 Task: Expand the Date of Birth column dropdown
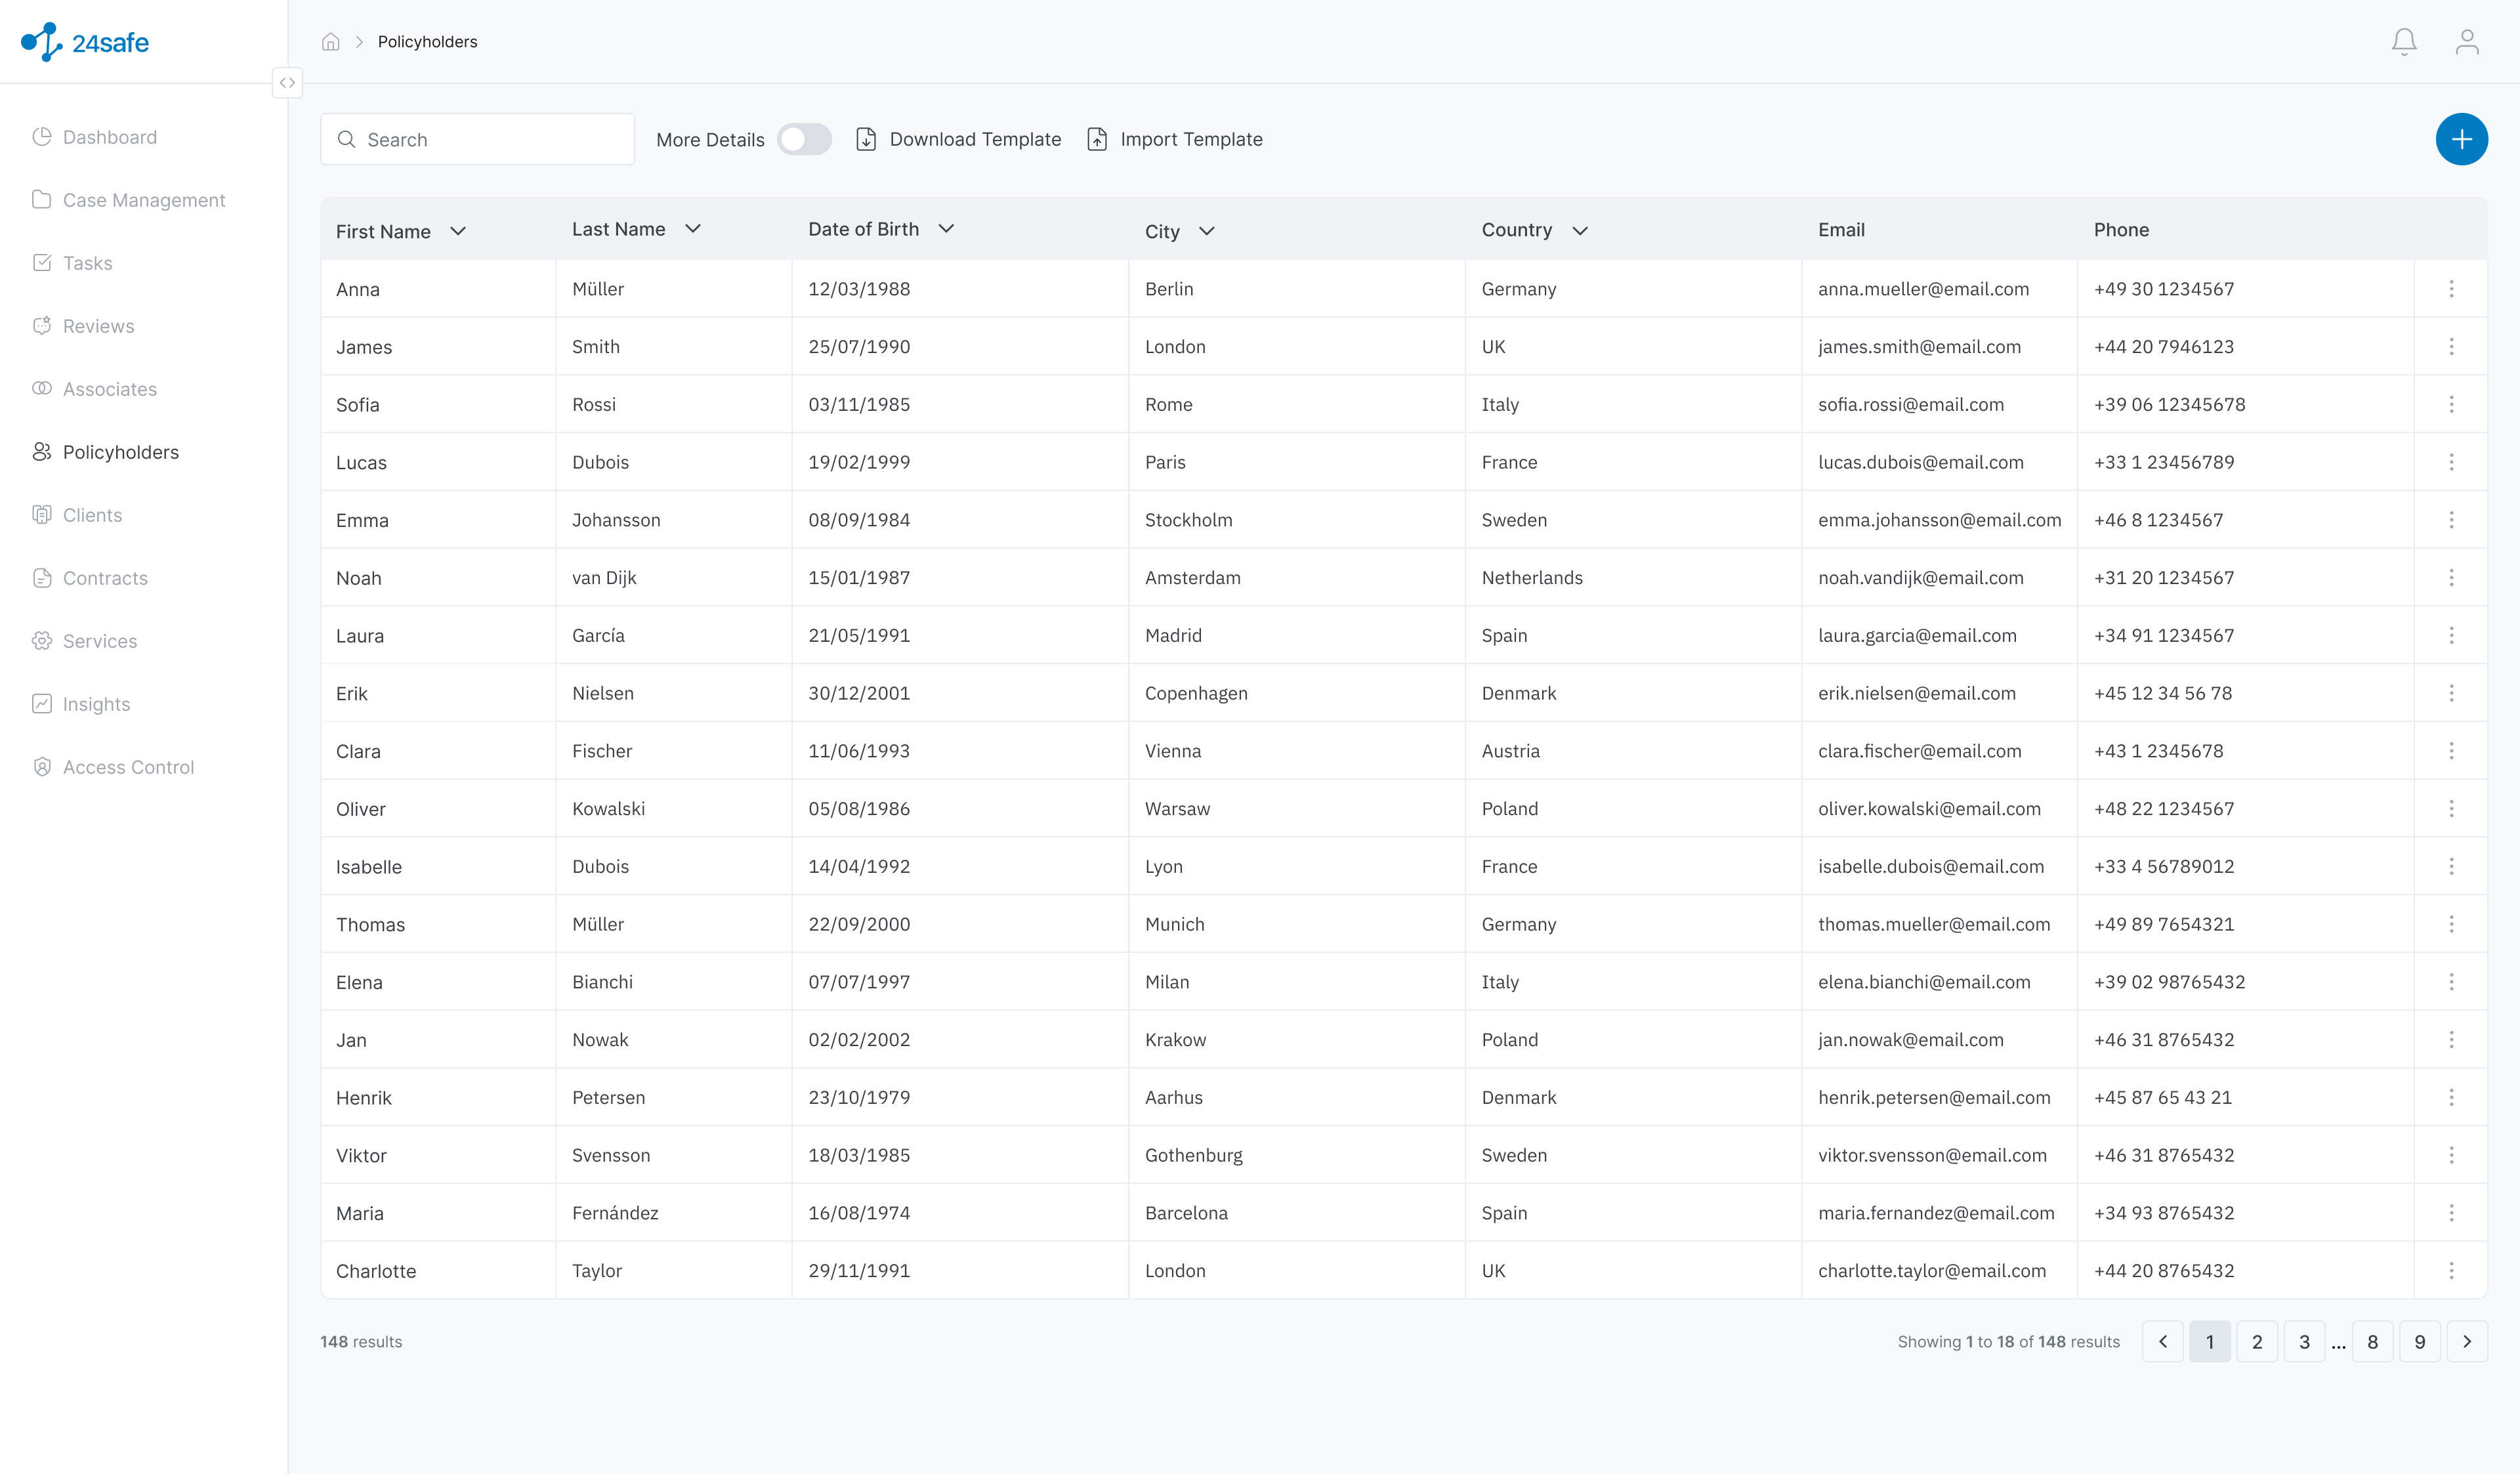tap(946, 229)
